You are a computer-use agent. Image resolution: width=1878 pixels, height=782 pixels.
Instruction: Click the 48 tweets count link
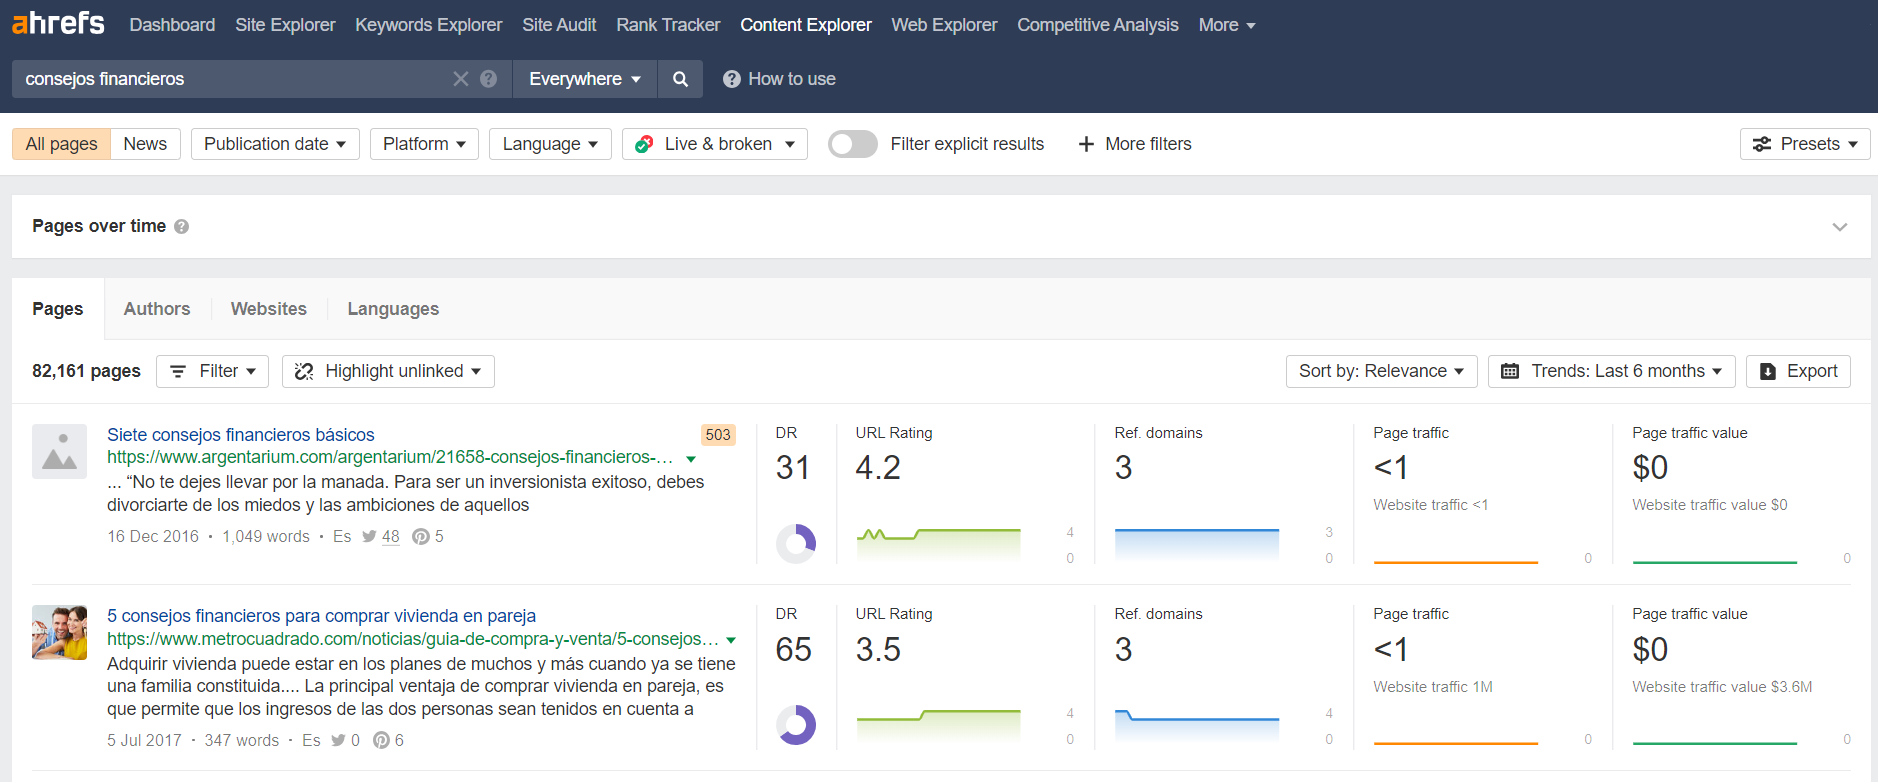click(391, 537)
